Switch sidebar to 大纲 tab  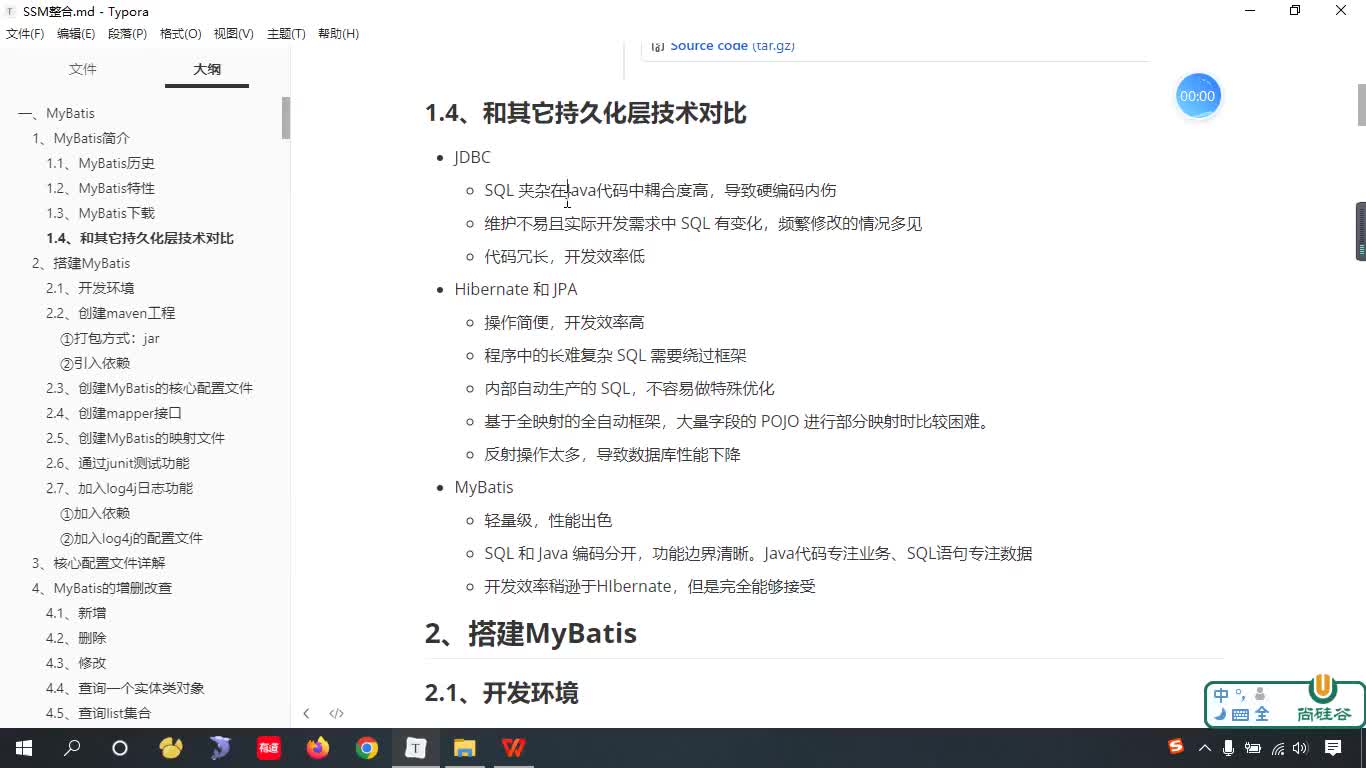207,69
